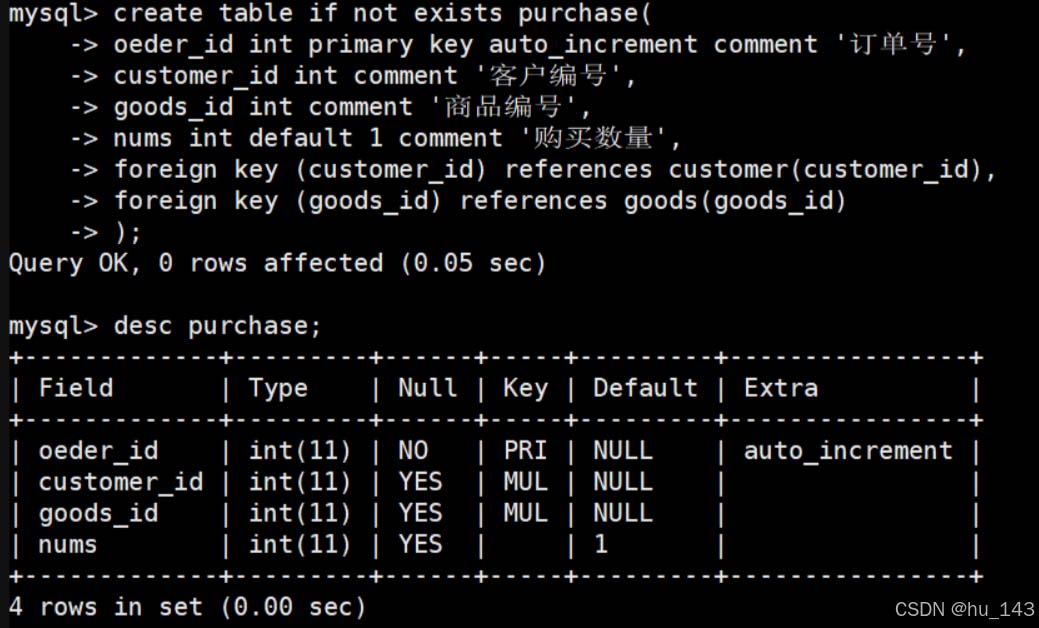The height and width of the screenshot is (628, 1039).
Task: Click the Key column header
Action: (525, 388)
